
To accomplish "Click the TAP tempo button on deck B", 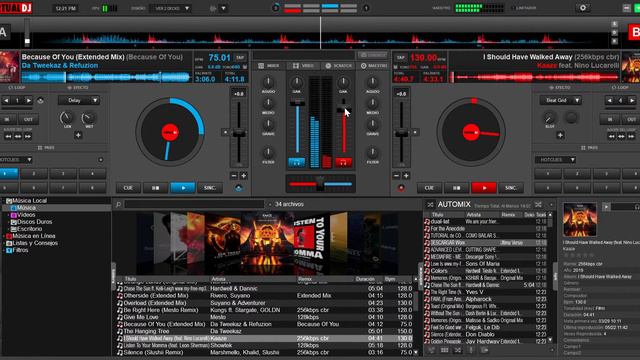I will point(401,58).
